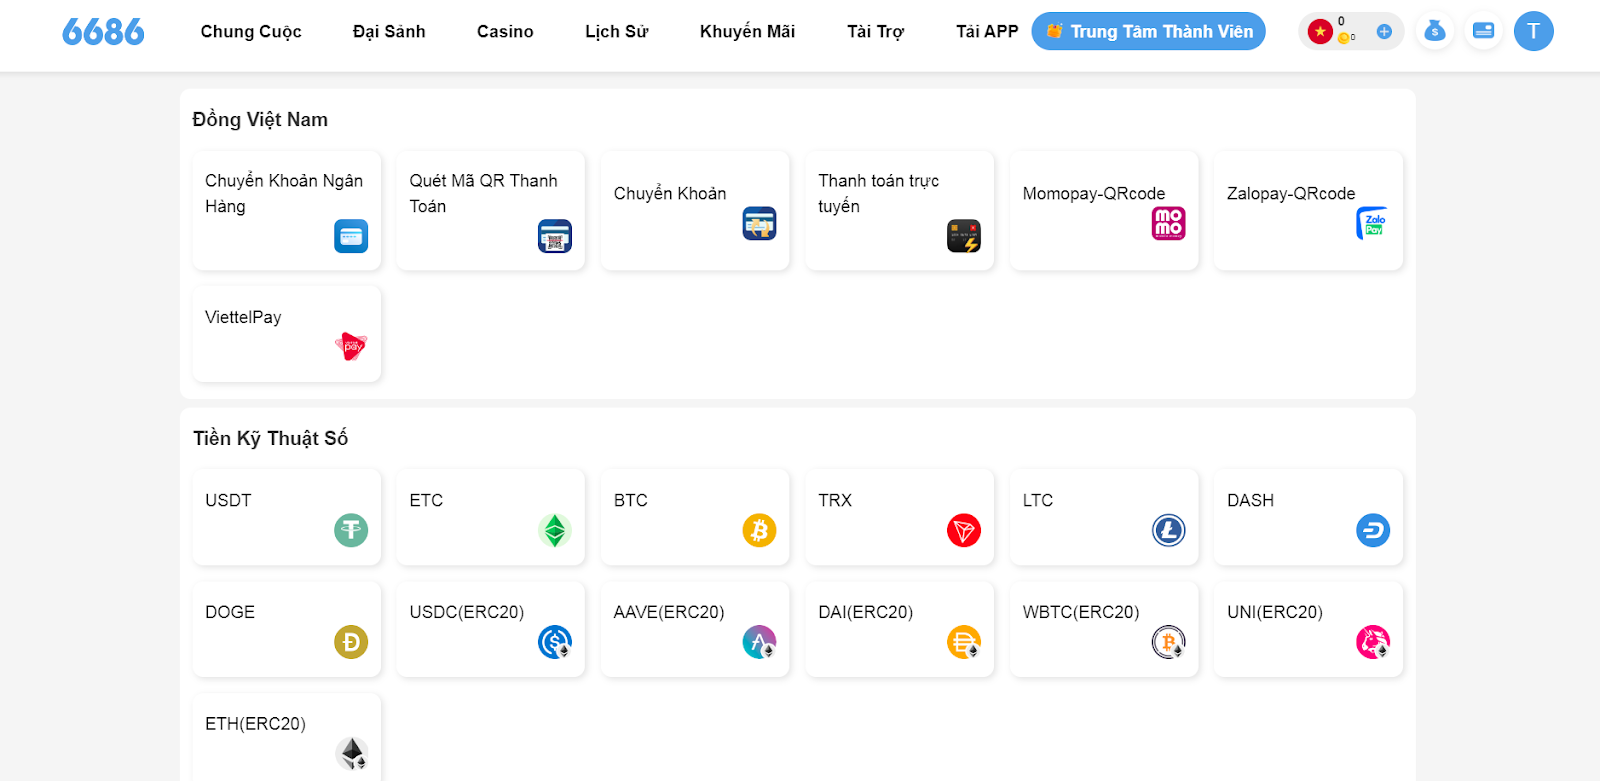The width and height of the screenshot is (1600, 781).
Task: Click the Đồng Việt Nam section heading
Action: pyautogui.click(x=260, y=120)
